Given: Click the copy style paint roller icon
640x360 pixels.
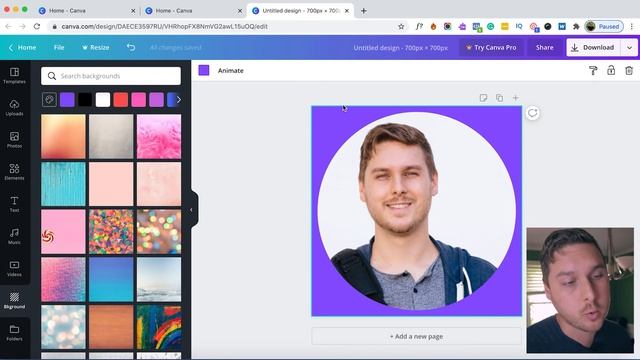Looking at the screenshot, I should tap(593, 71).
